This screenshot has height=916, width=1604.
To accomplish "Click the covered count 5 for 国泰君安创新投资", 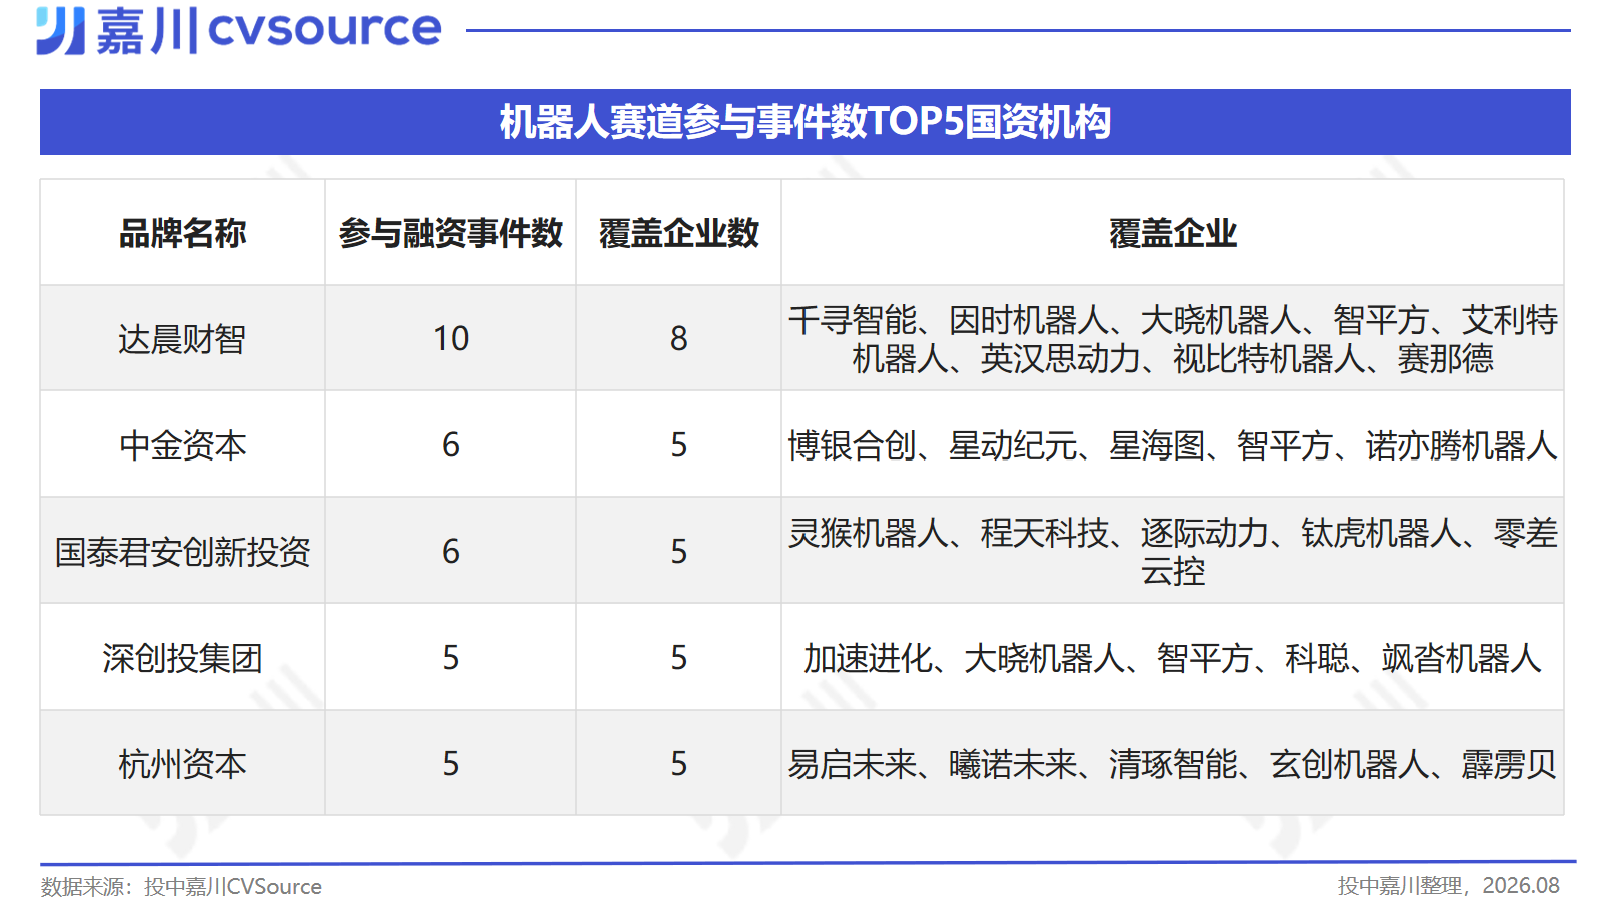I will point(679,552).
